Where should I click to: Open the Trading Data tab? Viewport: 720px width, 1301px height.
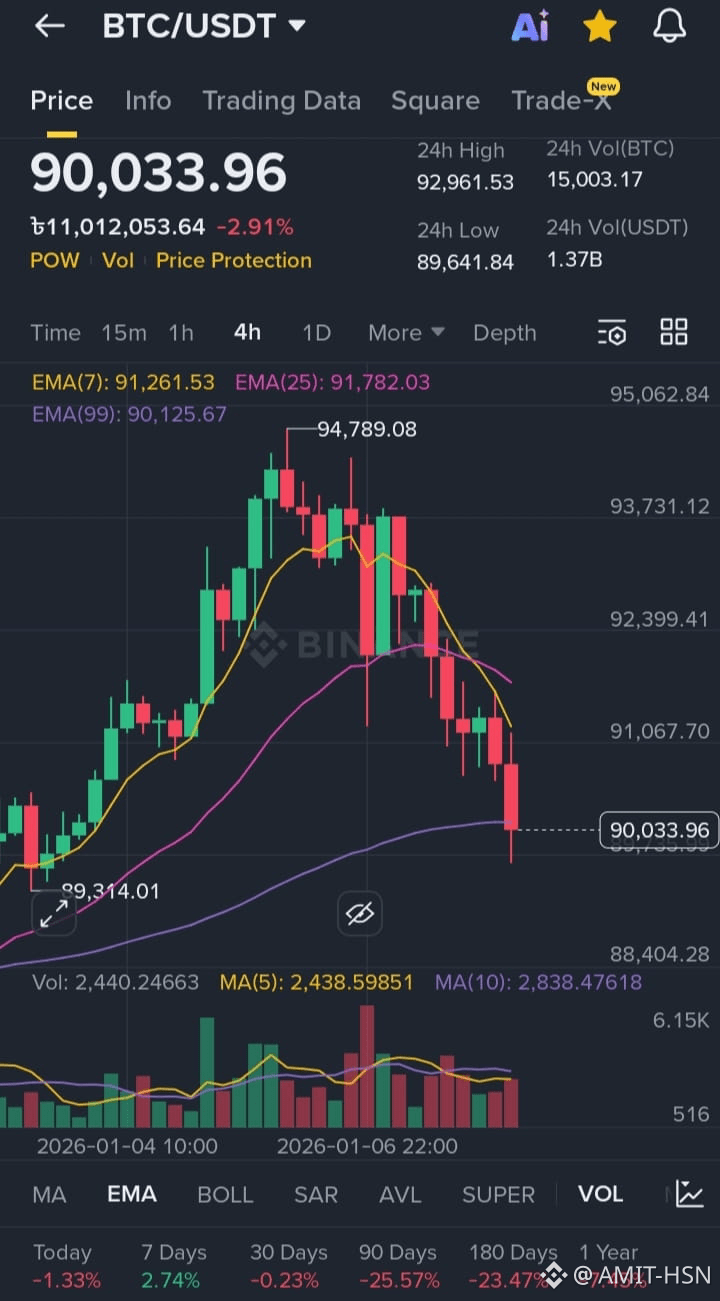[x=281, y=100]
